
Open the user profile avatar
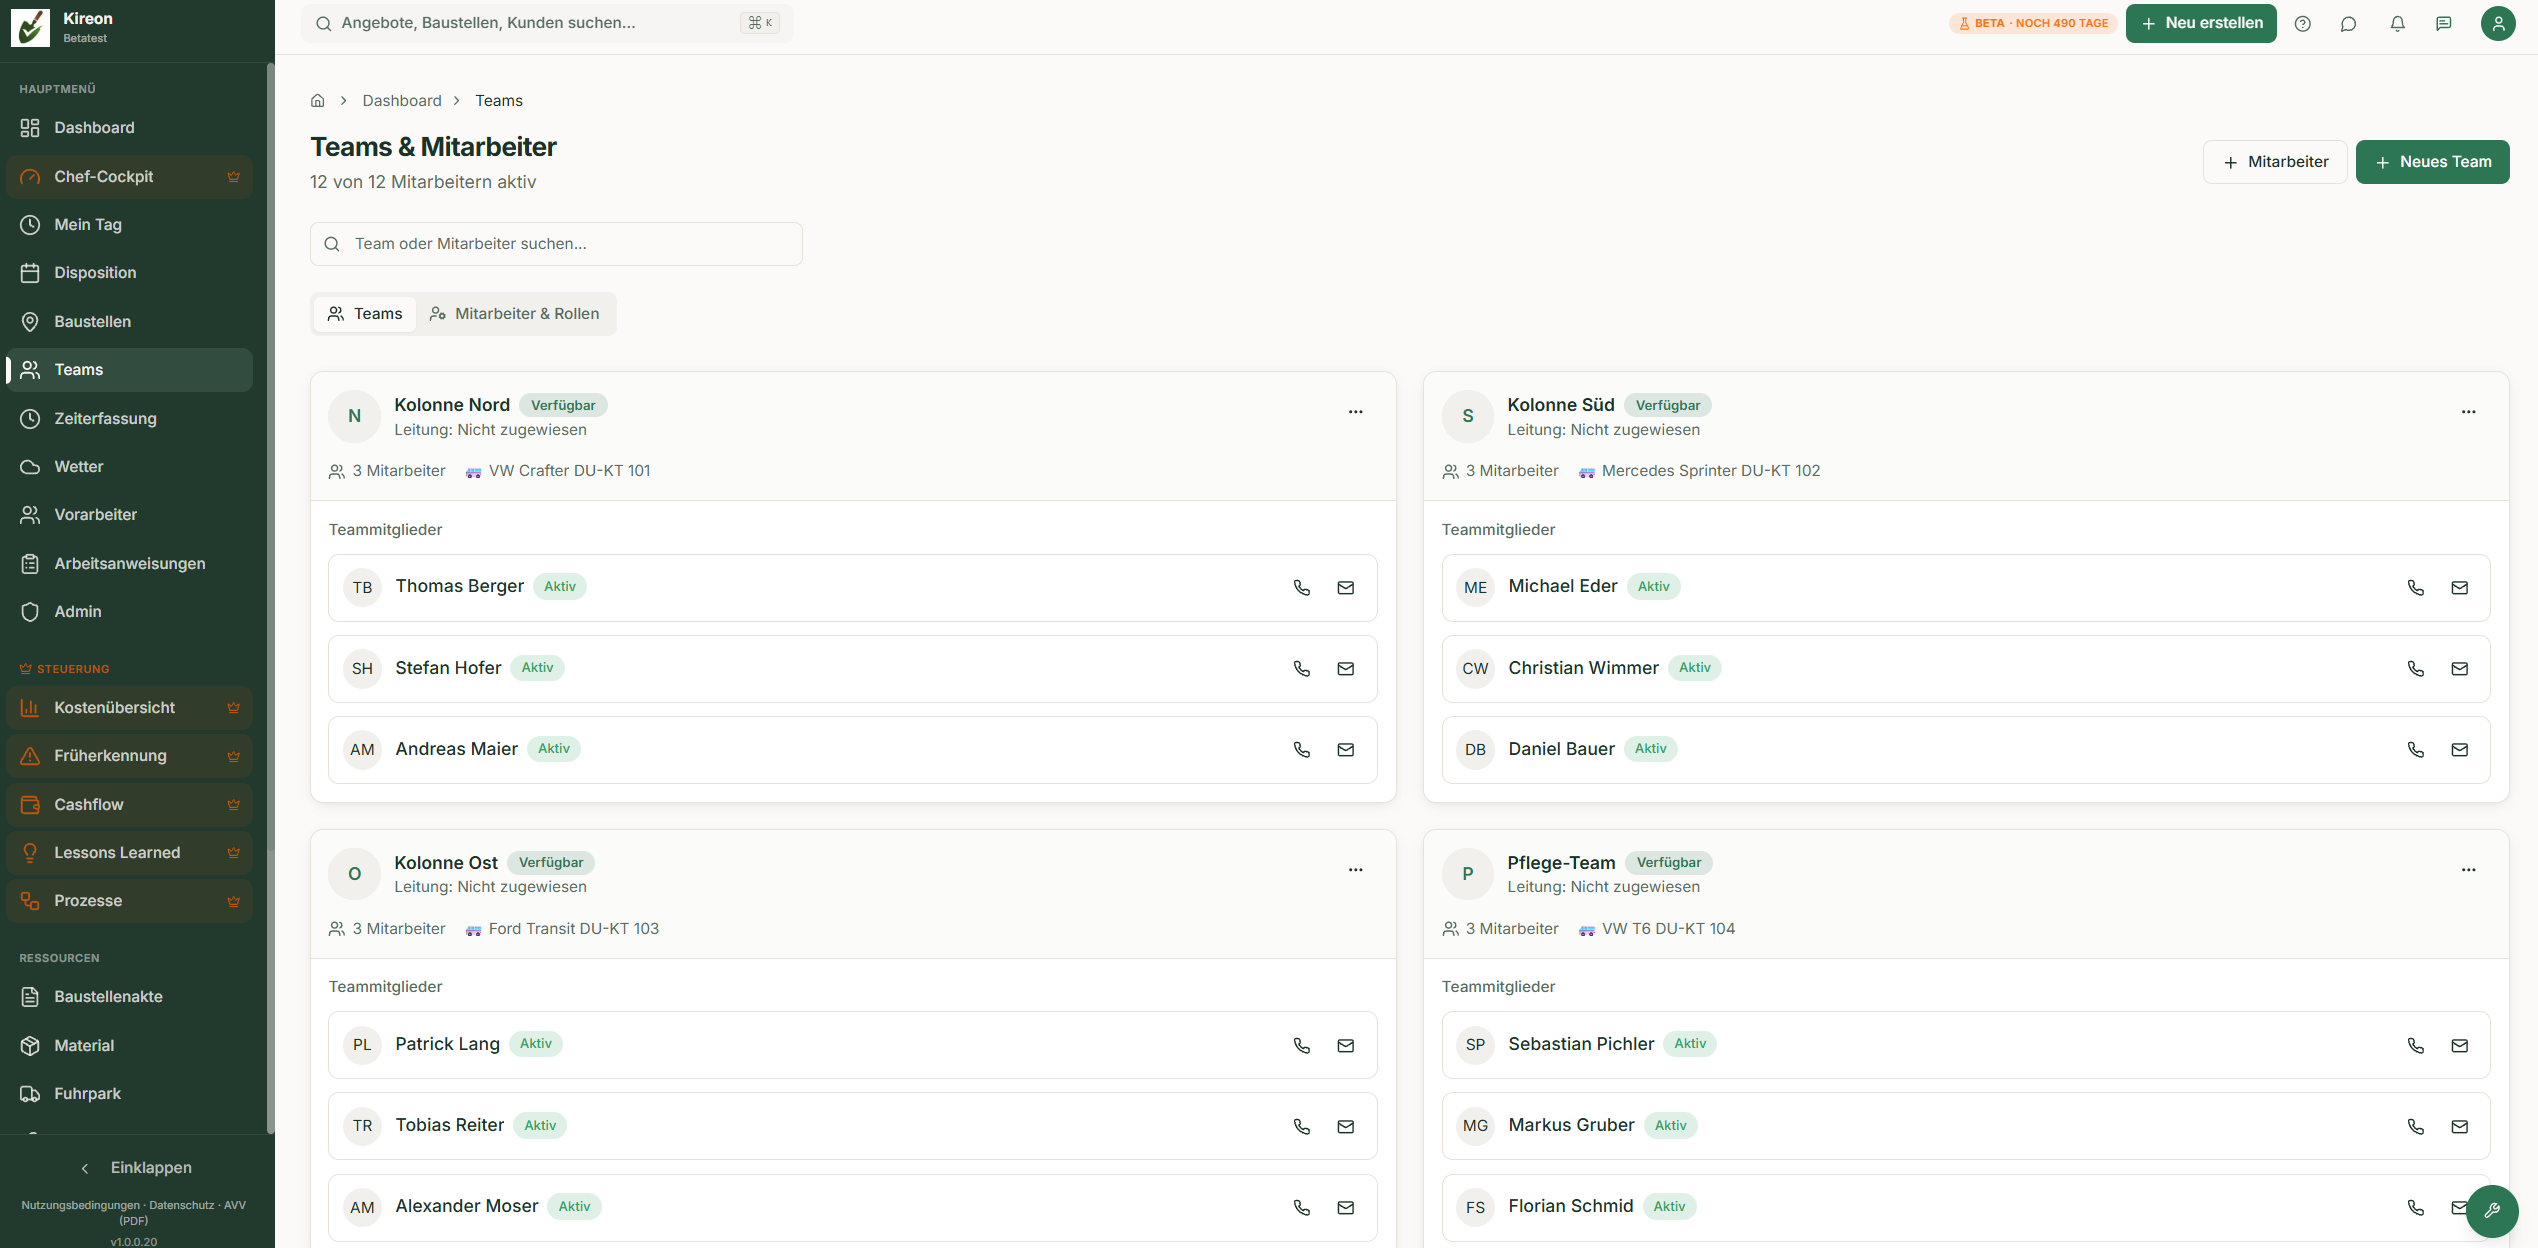2497,24
